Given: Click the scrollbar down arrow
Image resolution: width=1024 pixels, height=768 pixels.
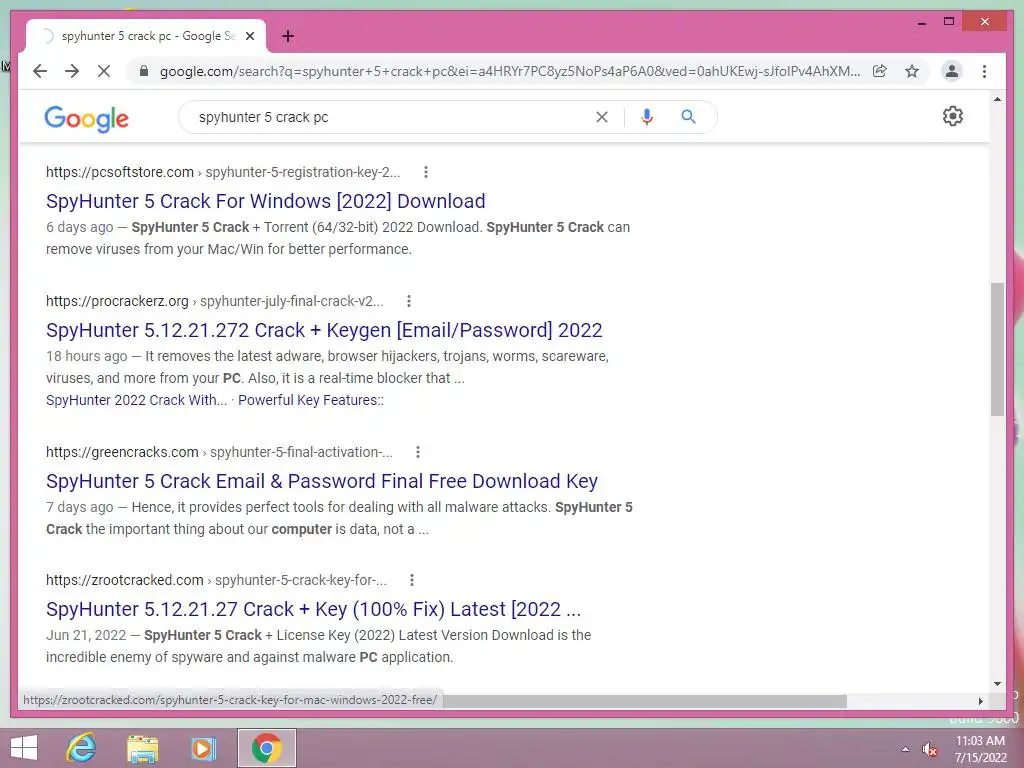Looking at the screenshot, I should pos(997,684).
